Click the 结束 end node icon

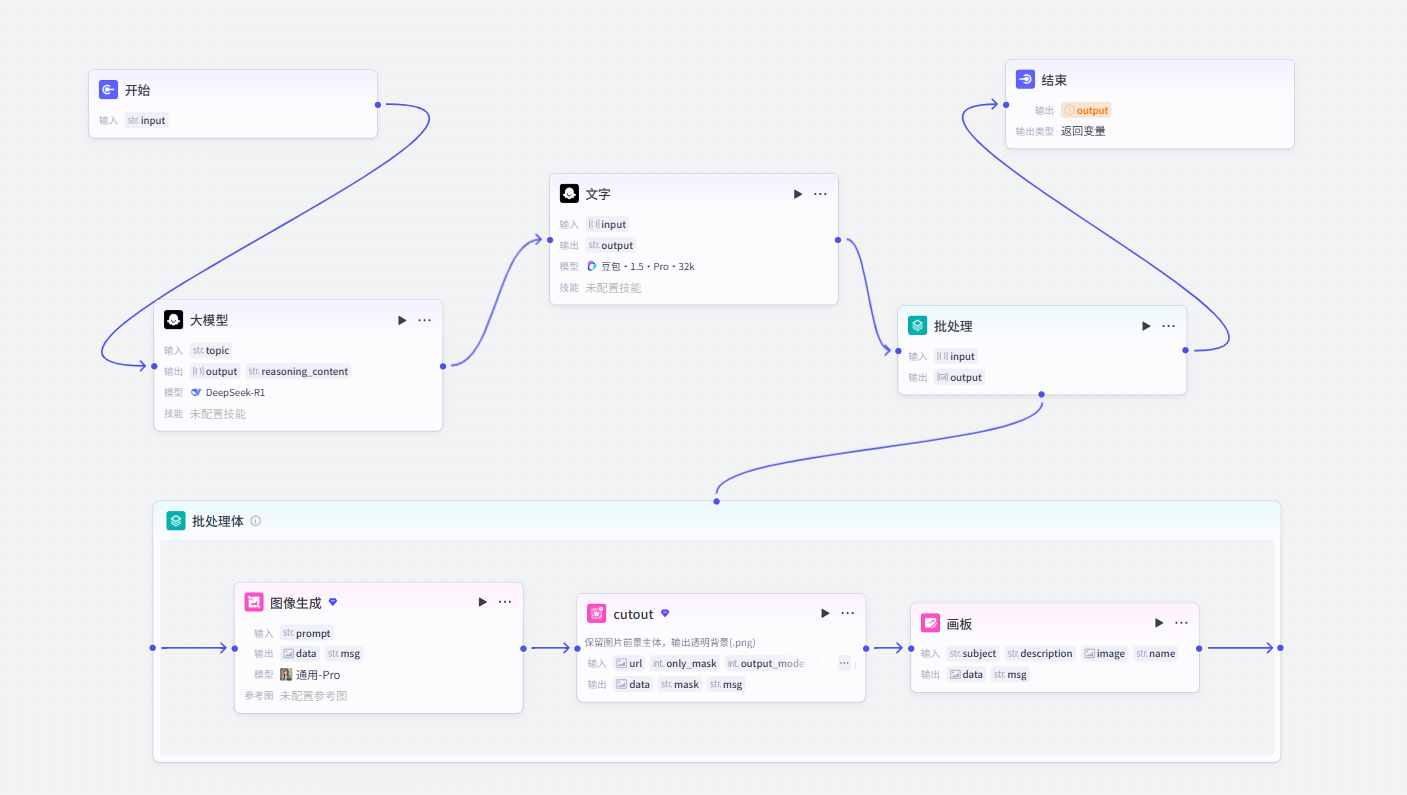pyautogui.click(x=1025, y=80)
